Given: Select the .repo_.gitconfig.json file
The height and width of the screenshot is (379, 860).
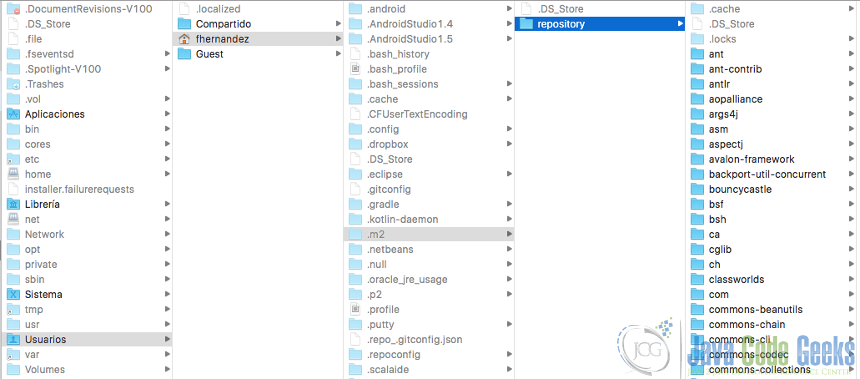Looking at the screenshot, I should coord(414,339).
